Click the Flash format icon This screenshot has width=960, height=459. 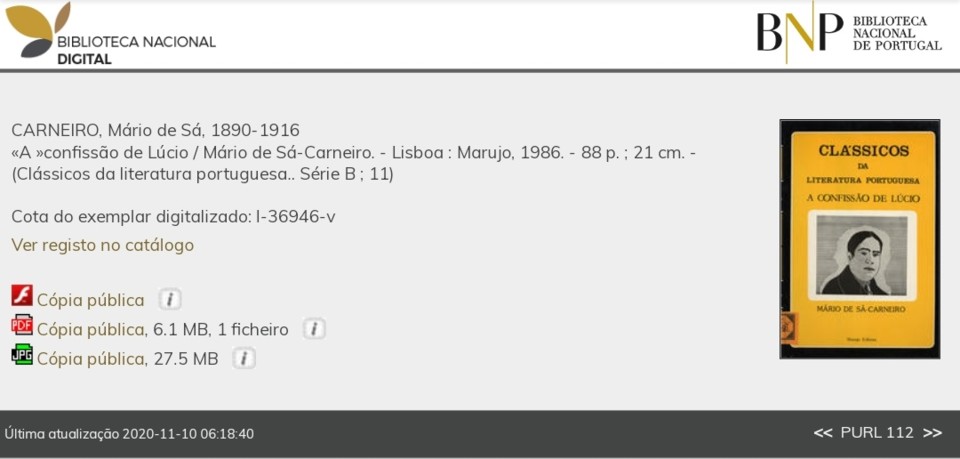point(22,295)
